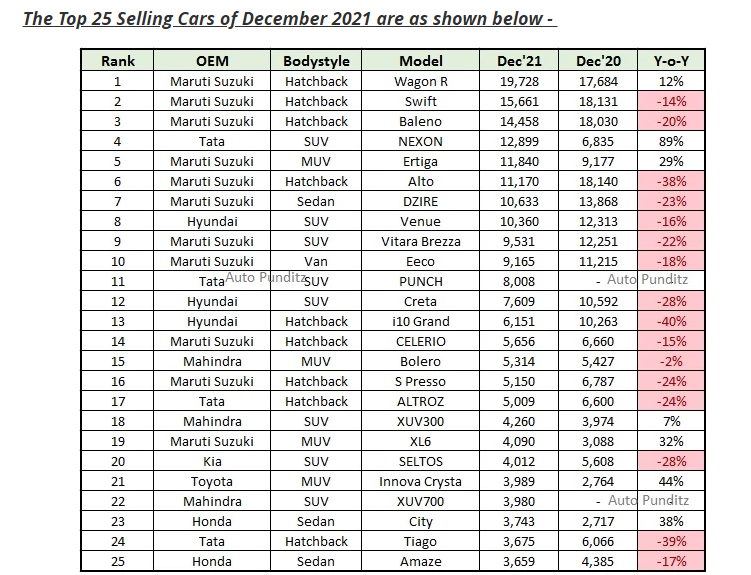The height and width of the screenshot is (575, 751).
Task: Select the Model column header
Action: pyautogui.click(x=420, y=61)
